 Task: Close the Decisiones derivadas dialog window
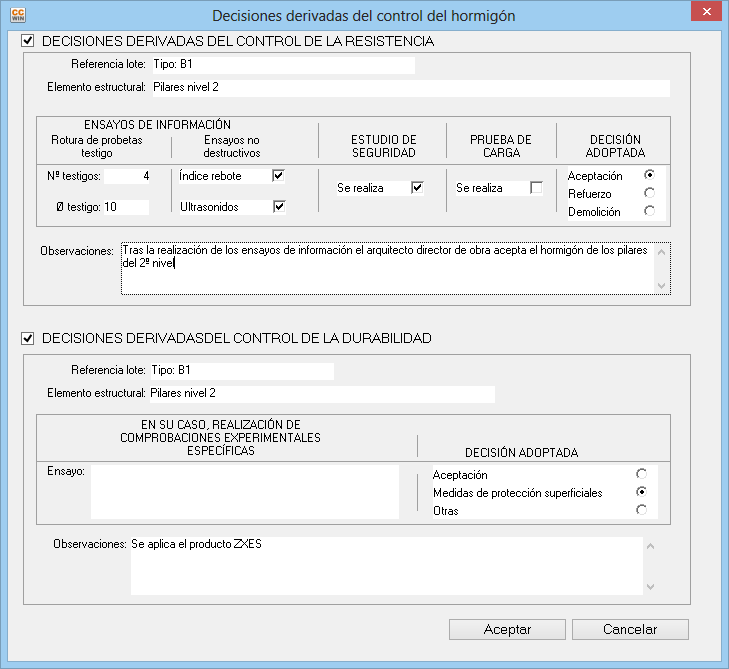coord(706,12)
